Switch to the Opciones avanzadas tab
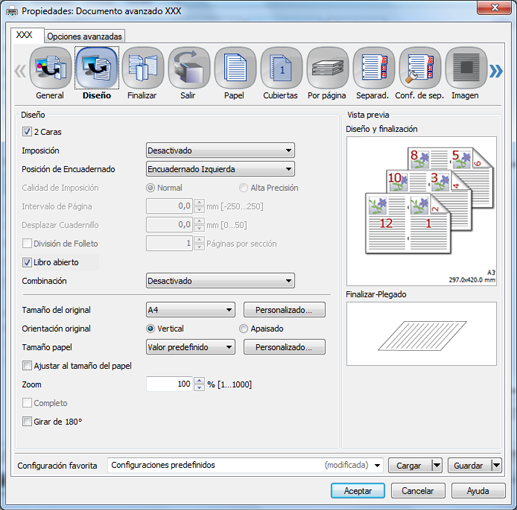Image resolution: width=517 pixels, height=510 pixels. [x=84, y=36]
